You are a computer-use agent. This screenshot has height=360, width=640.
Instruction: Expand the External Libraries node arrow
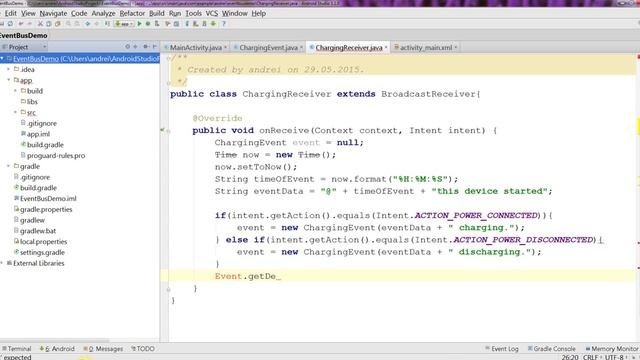2,263
